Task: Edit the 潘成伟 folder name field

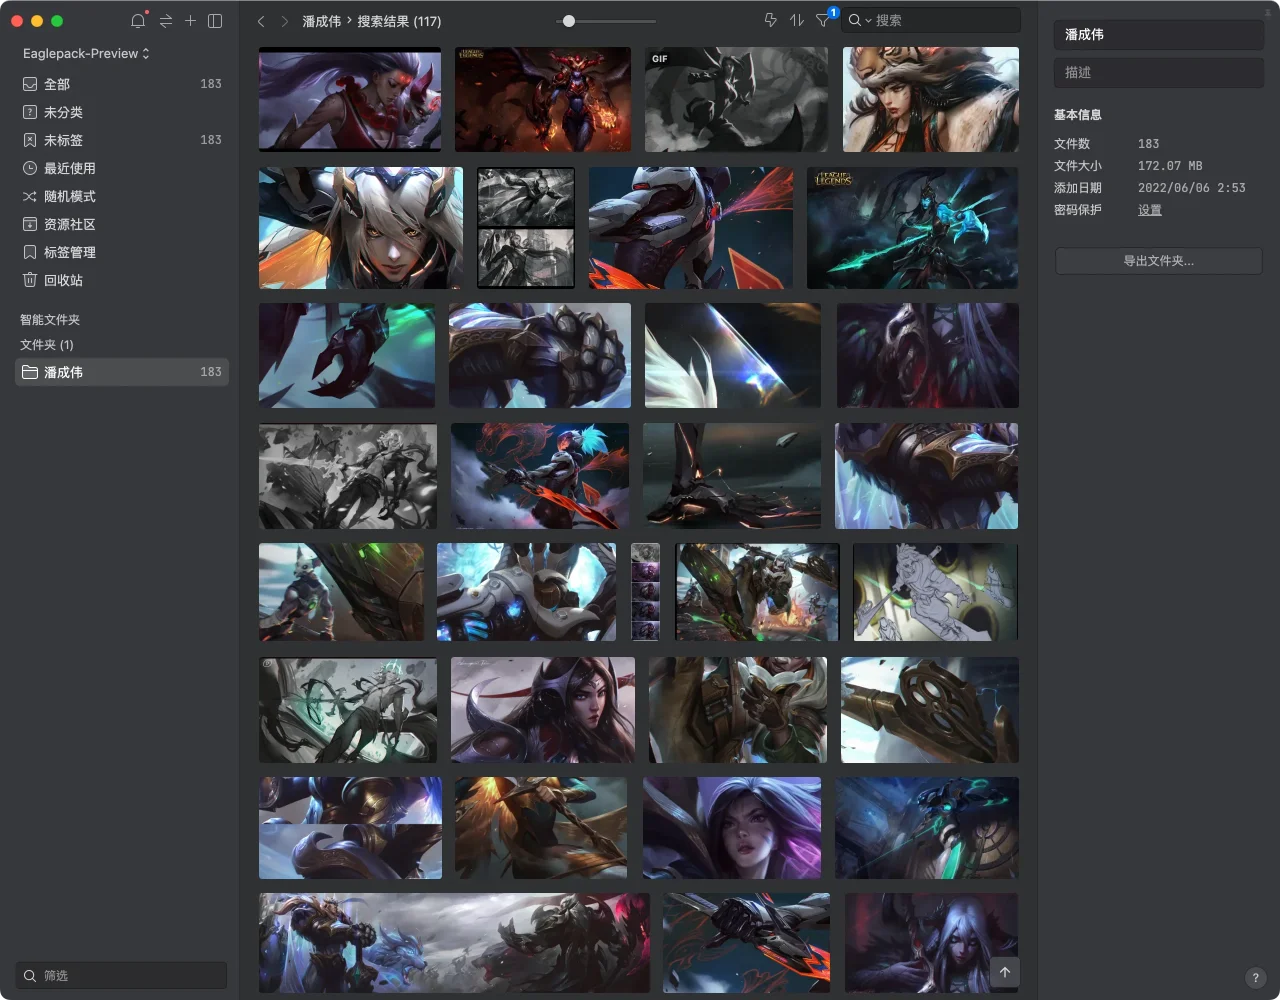Action: [1158, 34]
